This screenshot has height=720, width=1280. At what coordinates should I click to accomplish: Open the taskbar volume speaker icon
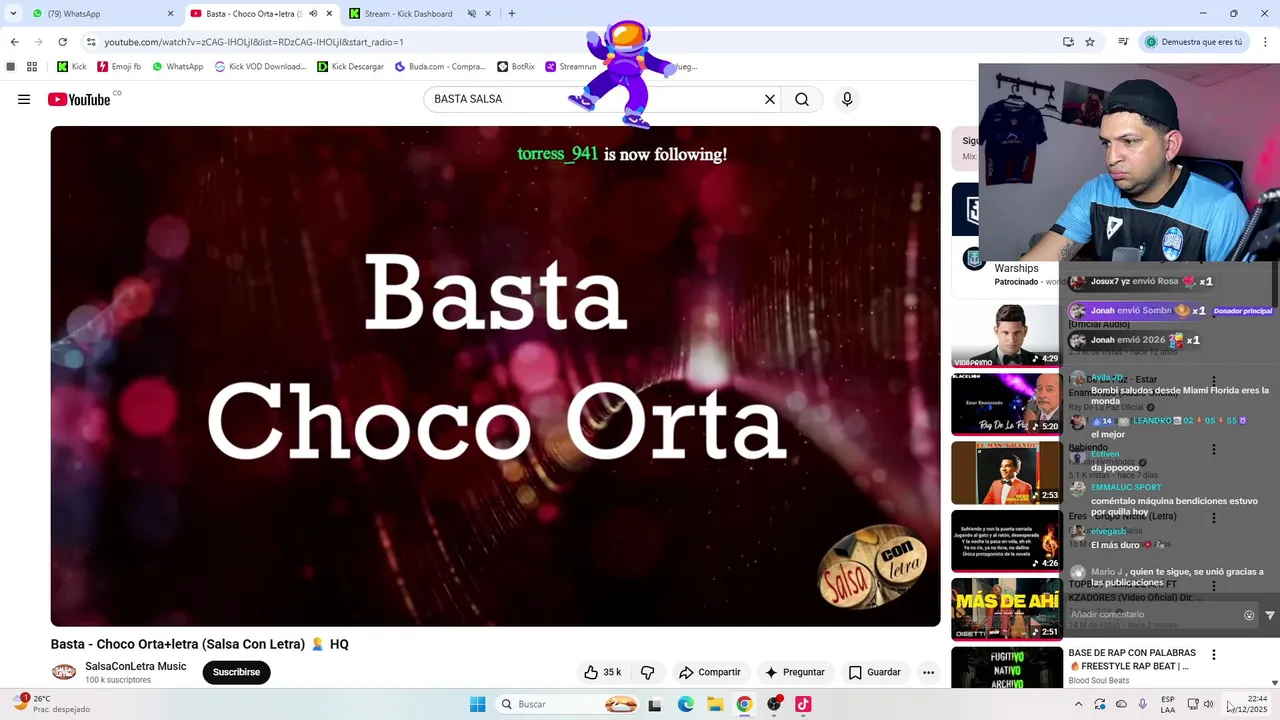click(x=1209, y=704)
